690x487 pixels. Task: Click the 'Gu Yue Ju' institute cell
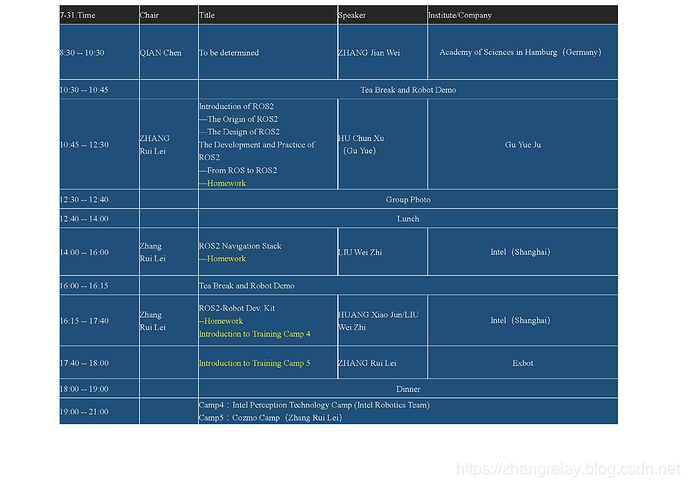(x=522, y=145)
